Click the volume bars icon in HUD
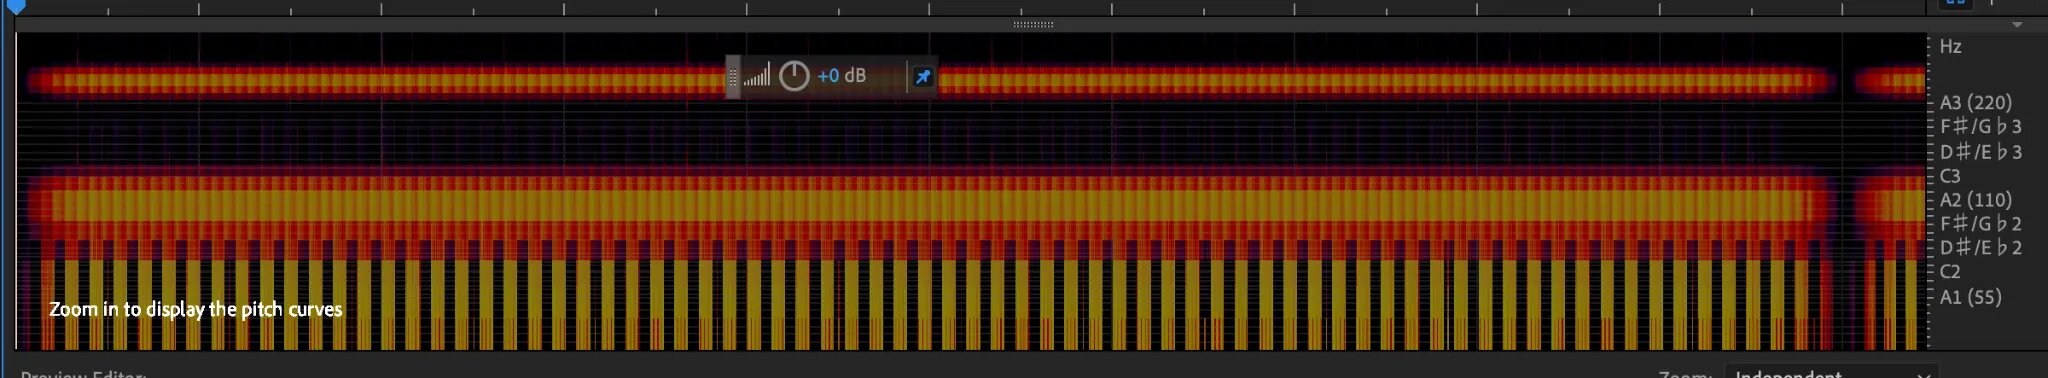Viewport: 2048px width, 378px height. 757,75
